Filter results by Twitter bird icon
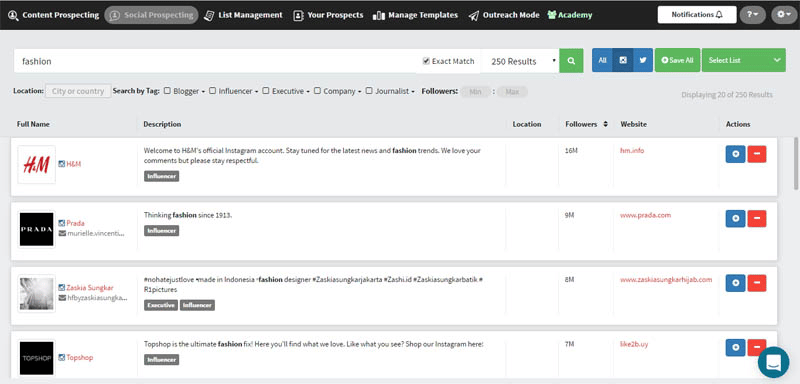Image resolution: width=800 pixels, height=384 pixels. coord(643,60)
